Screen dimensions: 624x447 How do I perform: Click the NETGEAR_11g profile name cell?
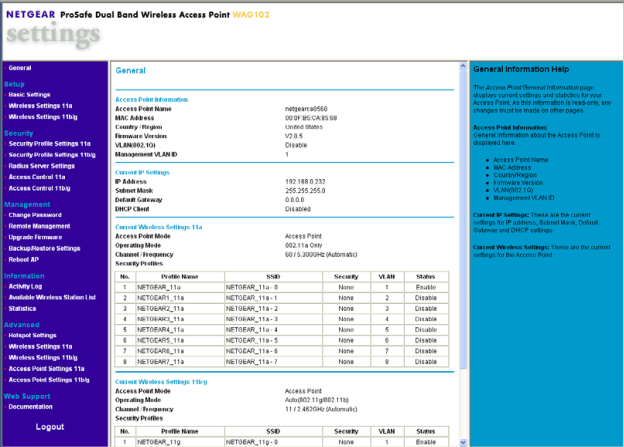coord(180,442)
